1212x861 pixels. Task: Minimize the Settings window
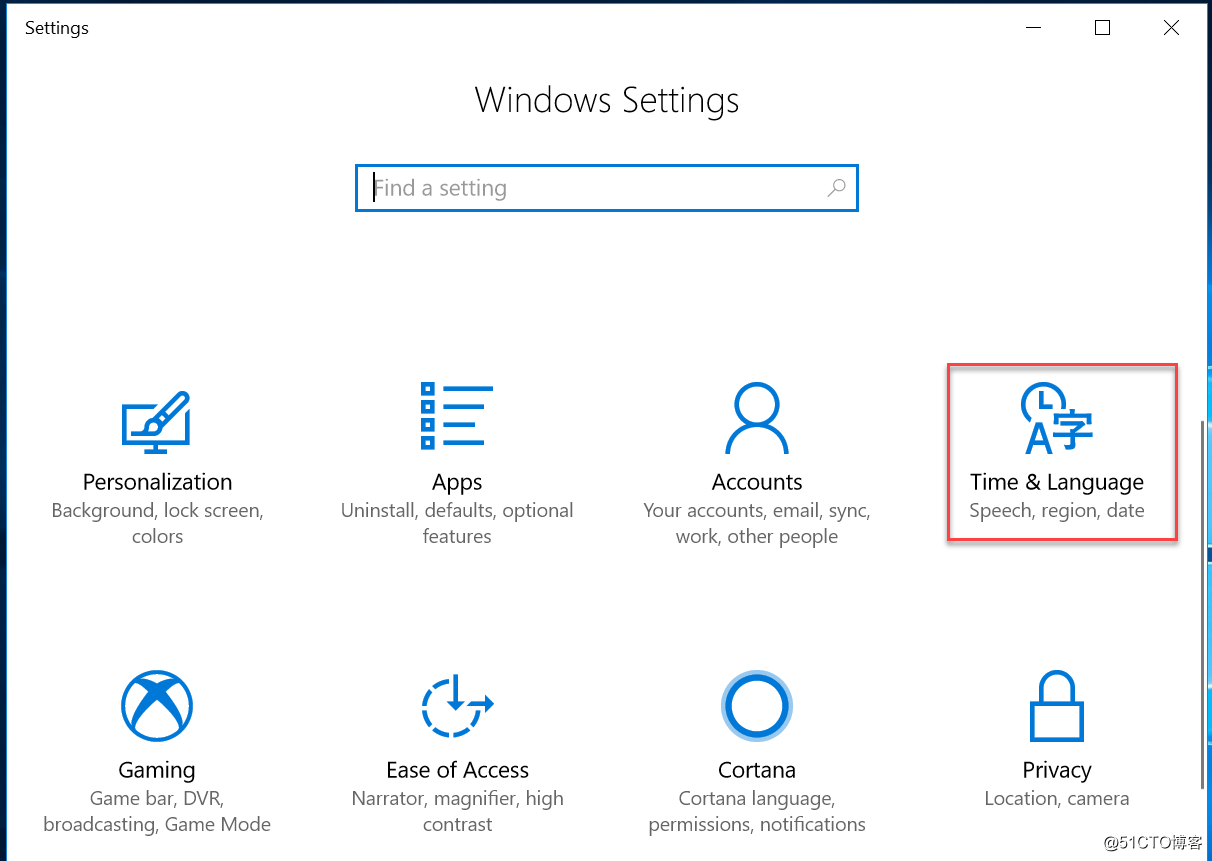click(1033, 28)
